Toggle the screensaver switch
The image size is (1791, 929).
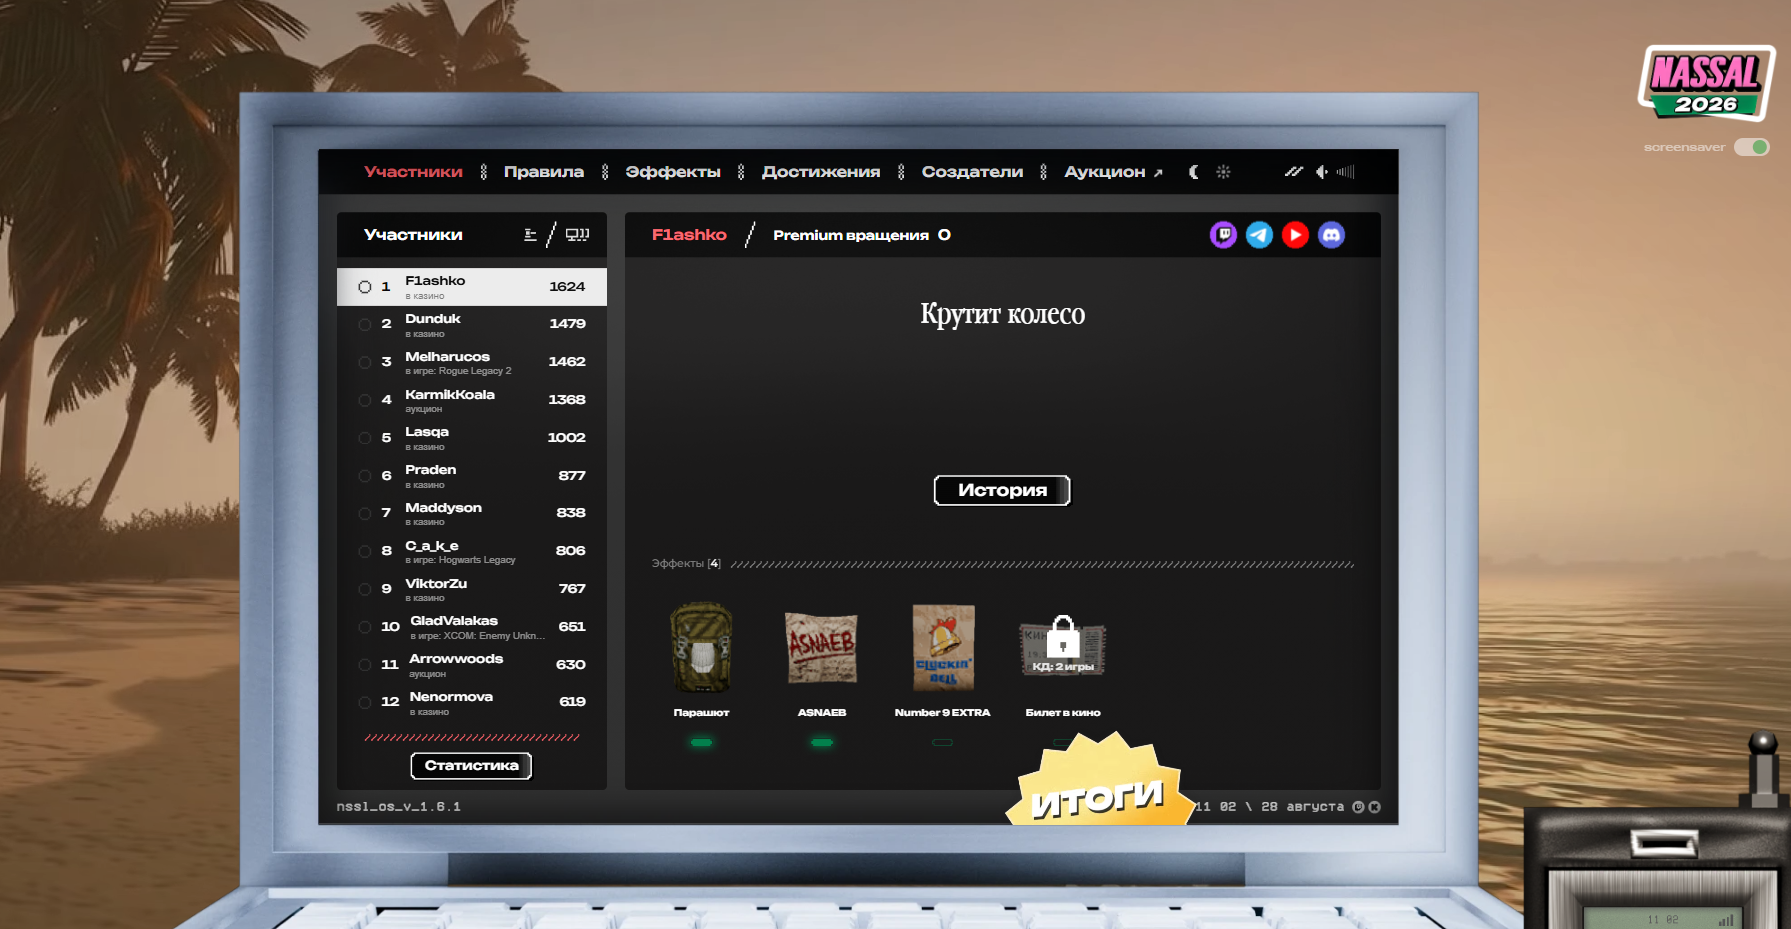[1752, 147]
